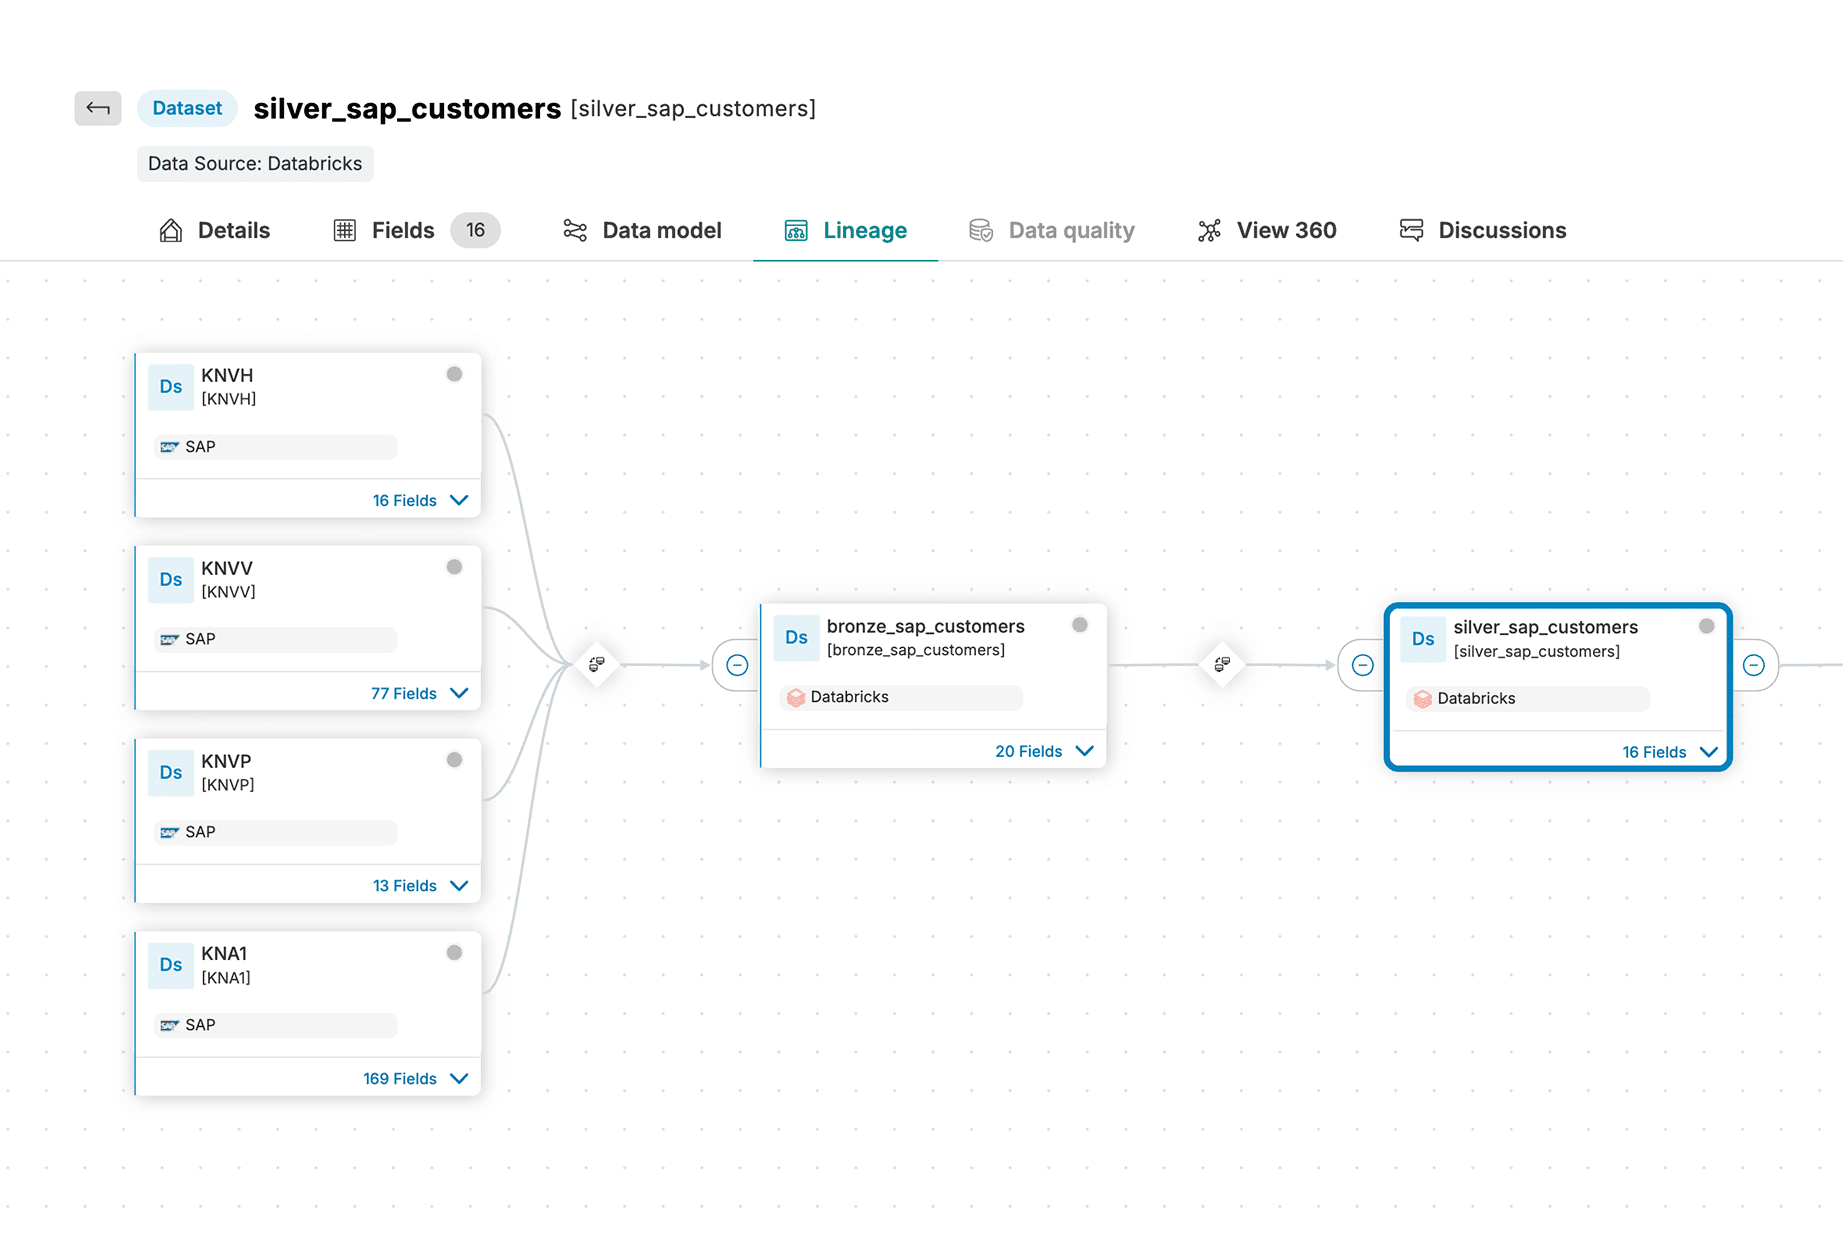Click bronze_sap_customers Ds dataset icon
The image size is (1843, 1237).
coord(797,638)
